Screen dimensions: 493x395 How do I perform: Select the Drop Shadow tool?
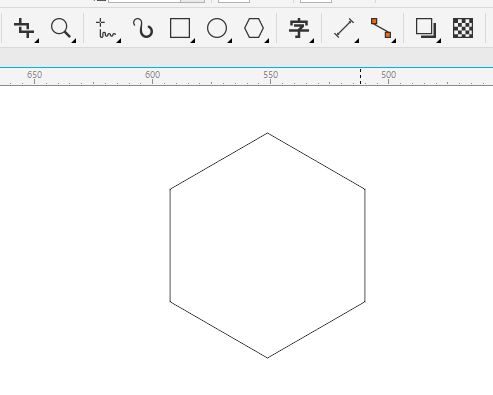pos(426,28)
